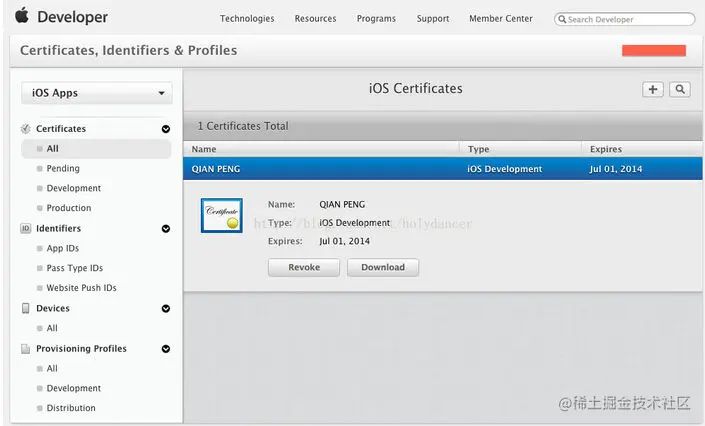
Task: Open the iOS Apps dropdown
Action: pyautogui.click(x=97, y=93)
